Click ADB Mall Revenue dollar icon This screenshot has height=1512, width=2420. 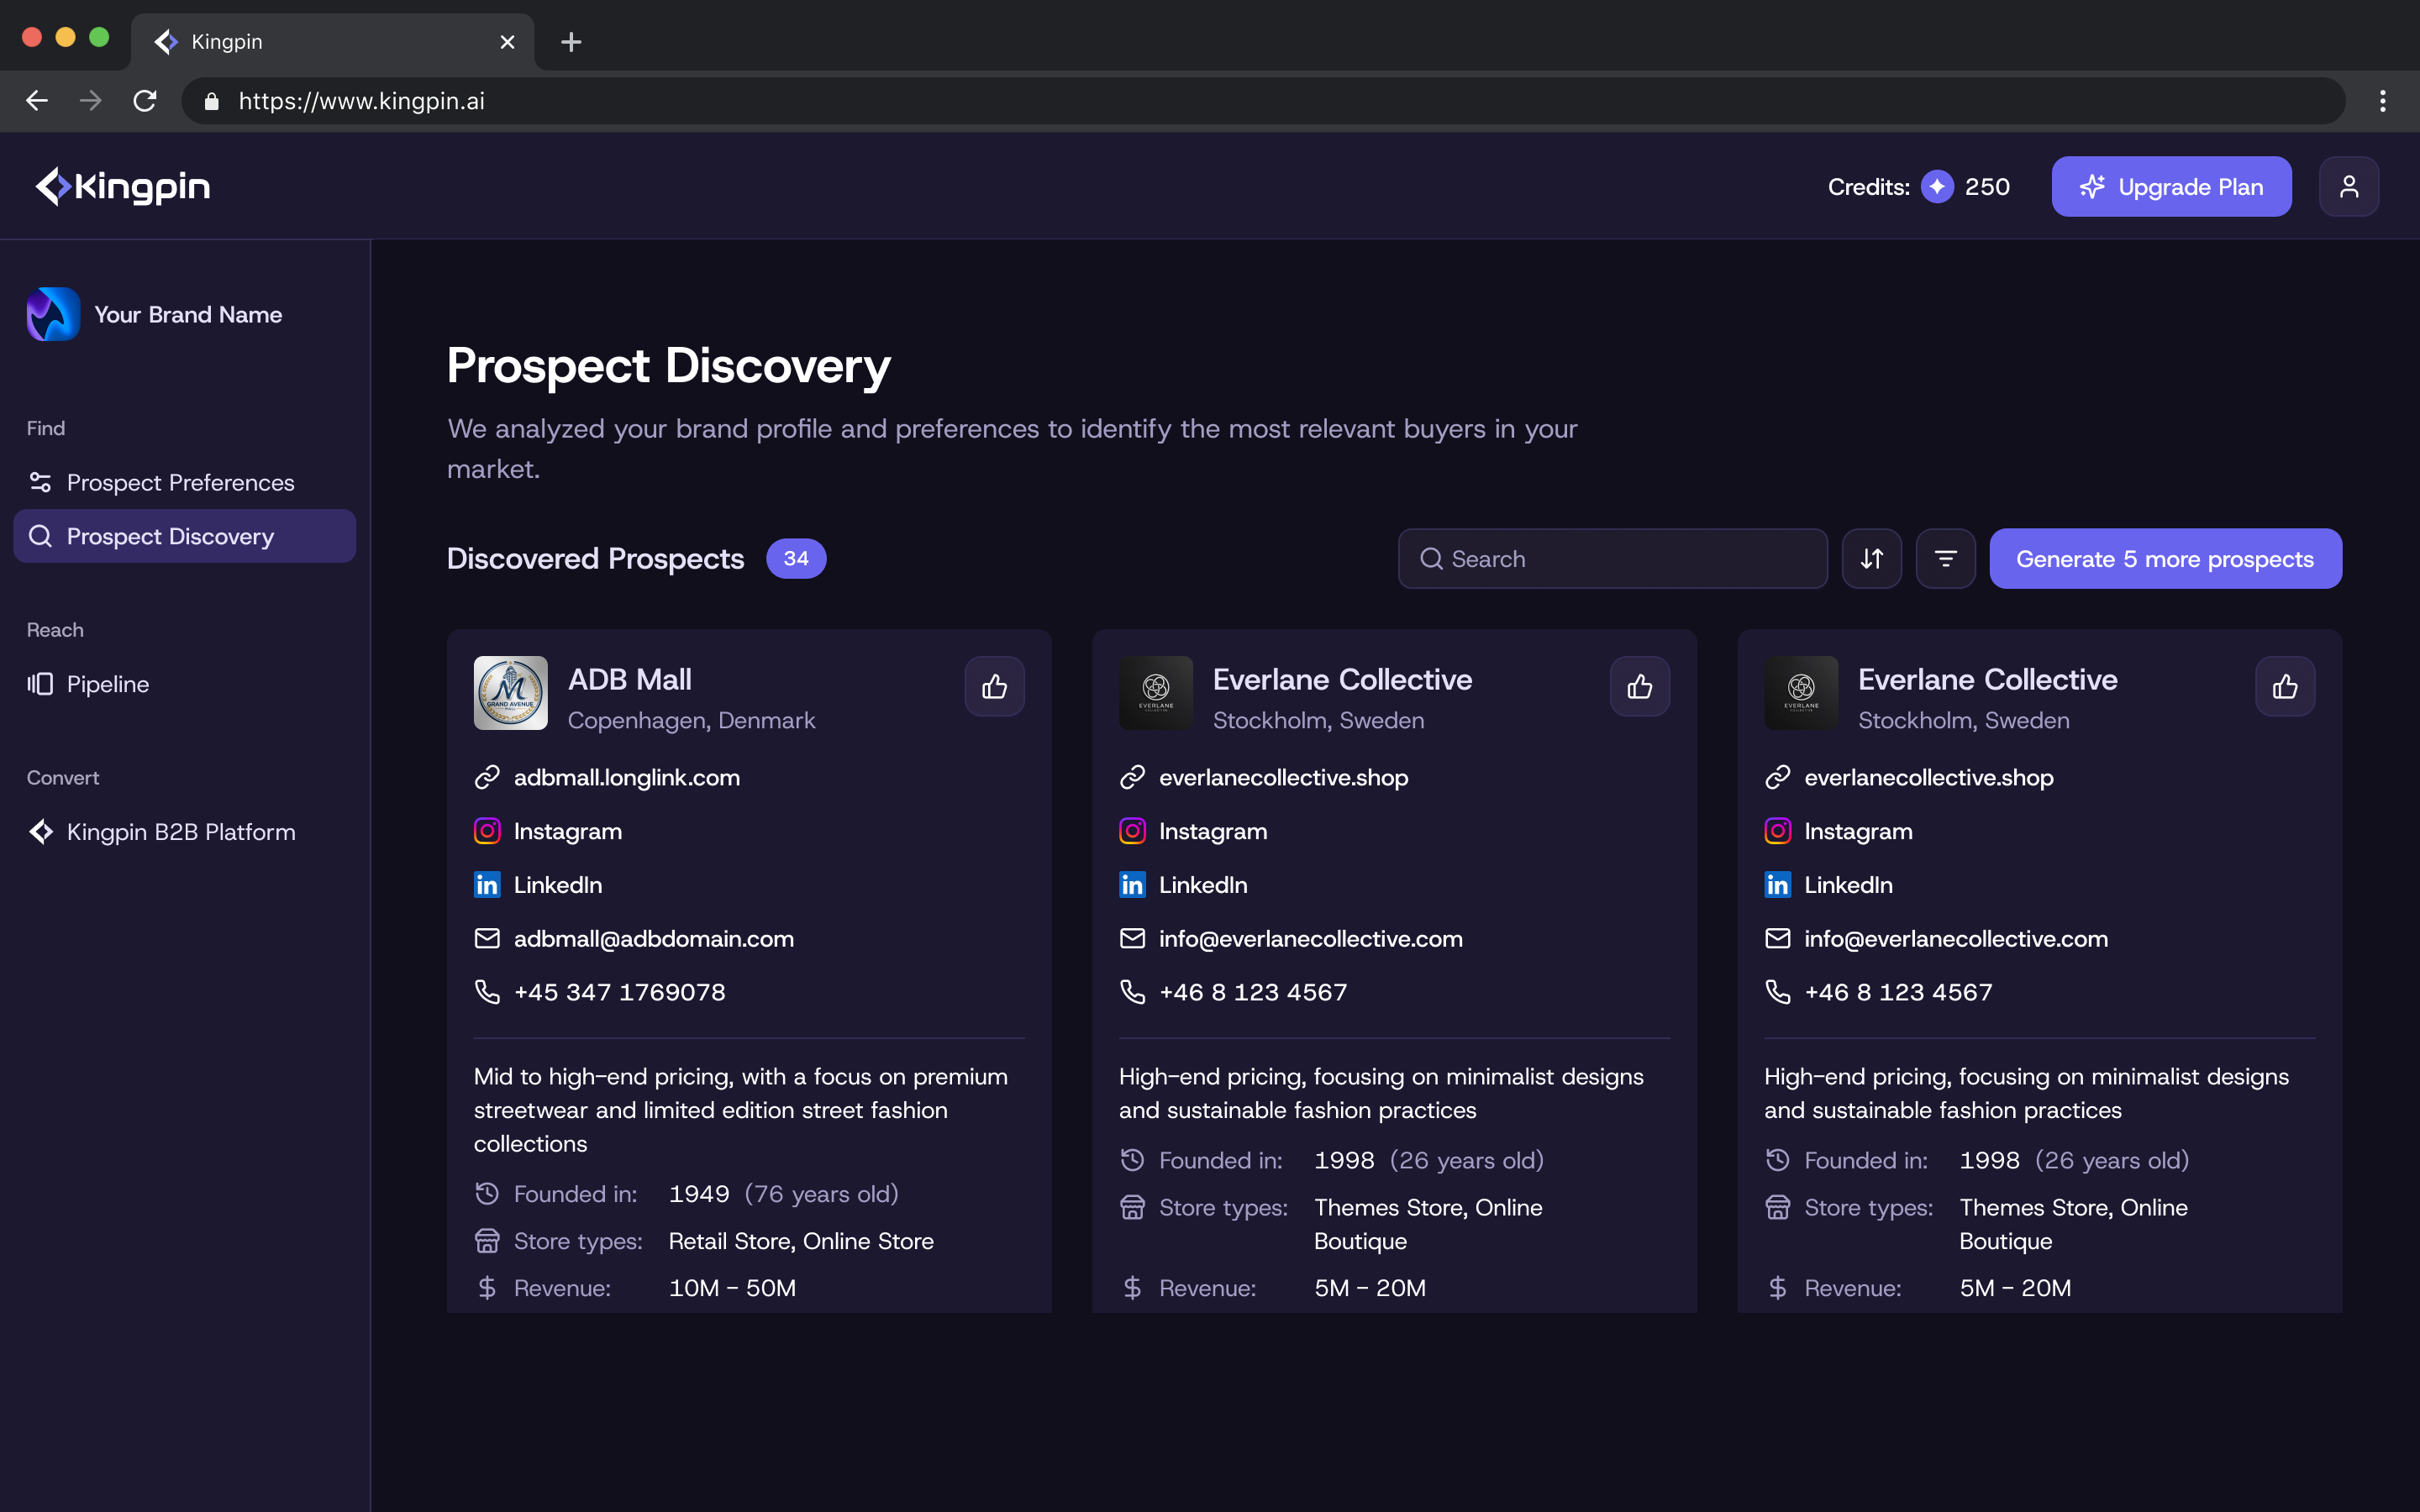[x=487, y=1287]
